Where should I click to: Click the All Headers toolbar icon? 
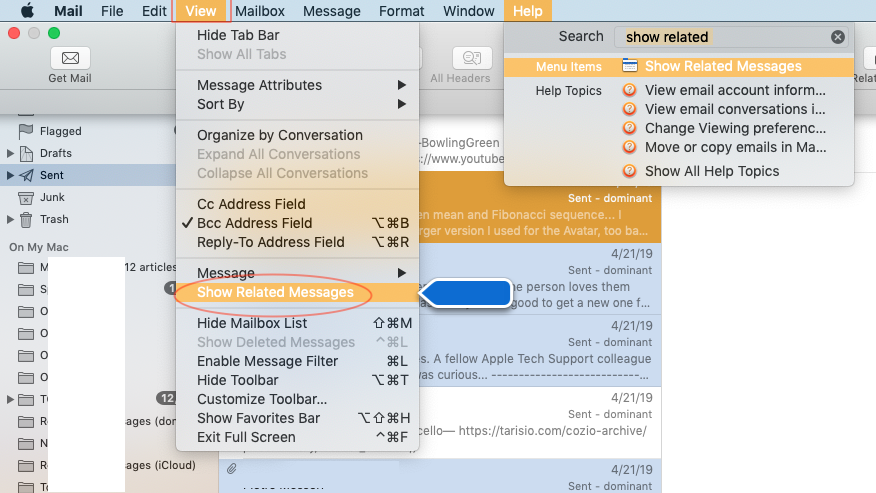pos(472,58)
